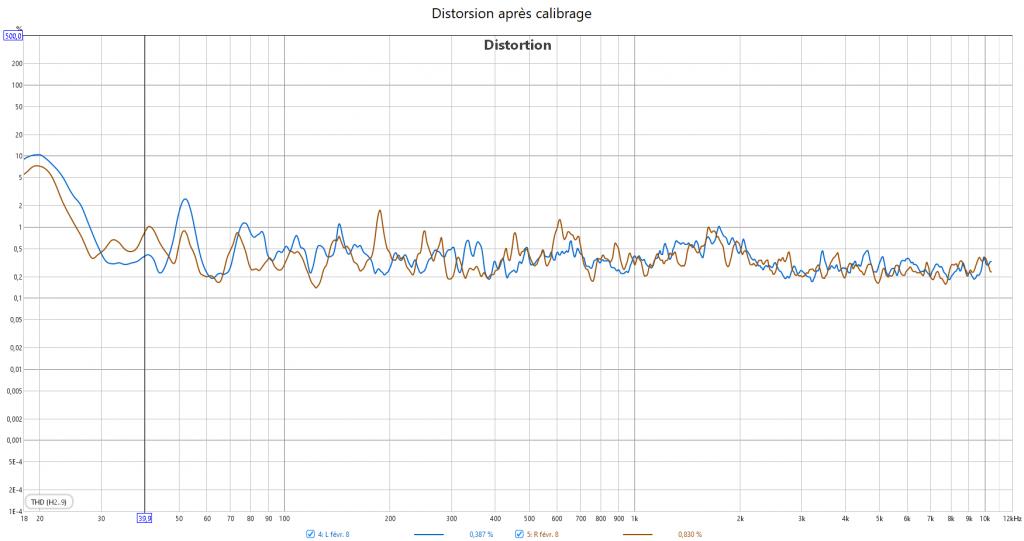Screen dimensions: 1024x541
Task: Click the bold Distortion graph title
Action: [x=517, y=45]
